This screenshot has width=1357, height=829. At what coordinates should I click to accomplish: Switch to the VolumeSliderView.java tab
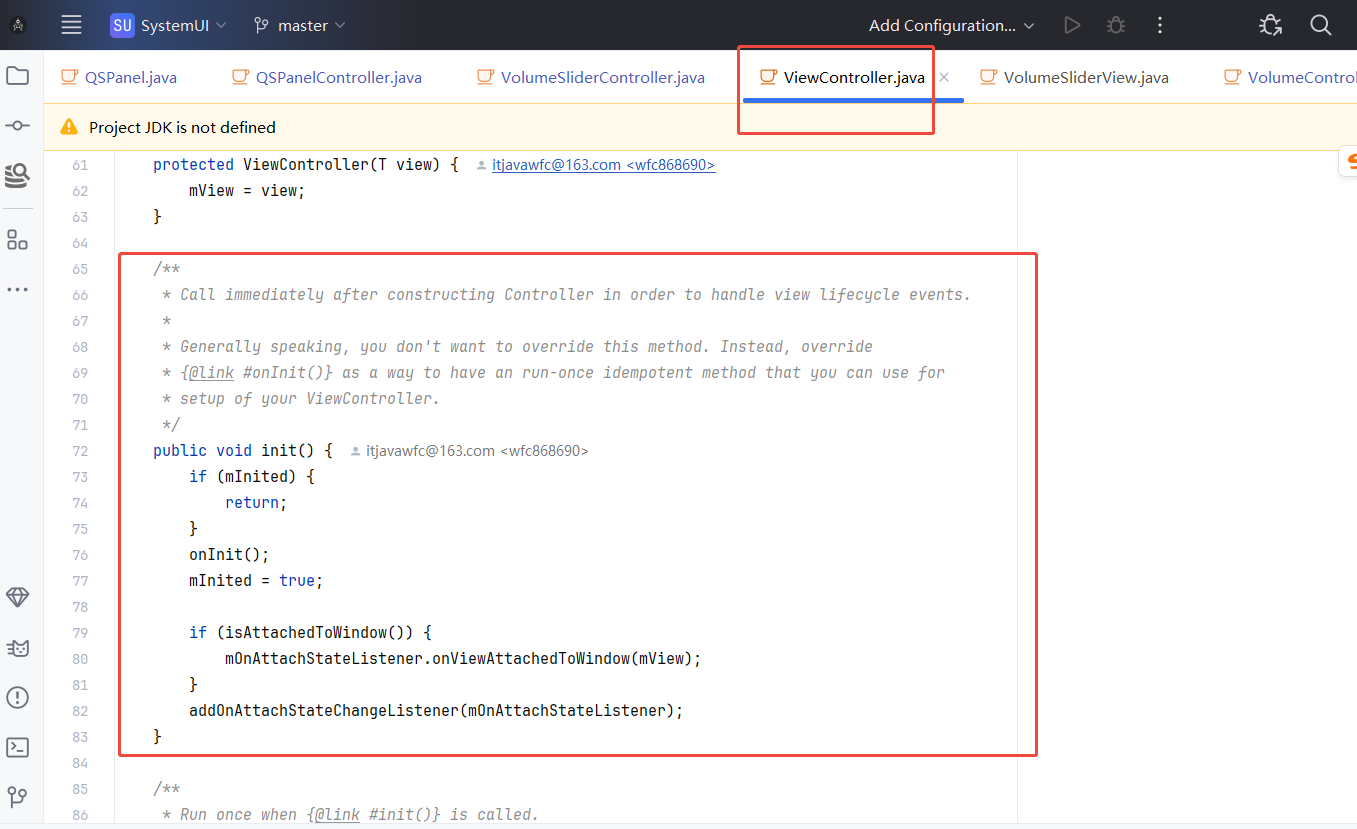[x=1074, y=77]
